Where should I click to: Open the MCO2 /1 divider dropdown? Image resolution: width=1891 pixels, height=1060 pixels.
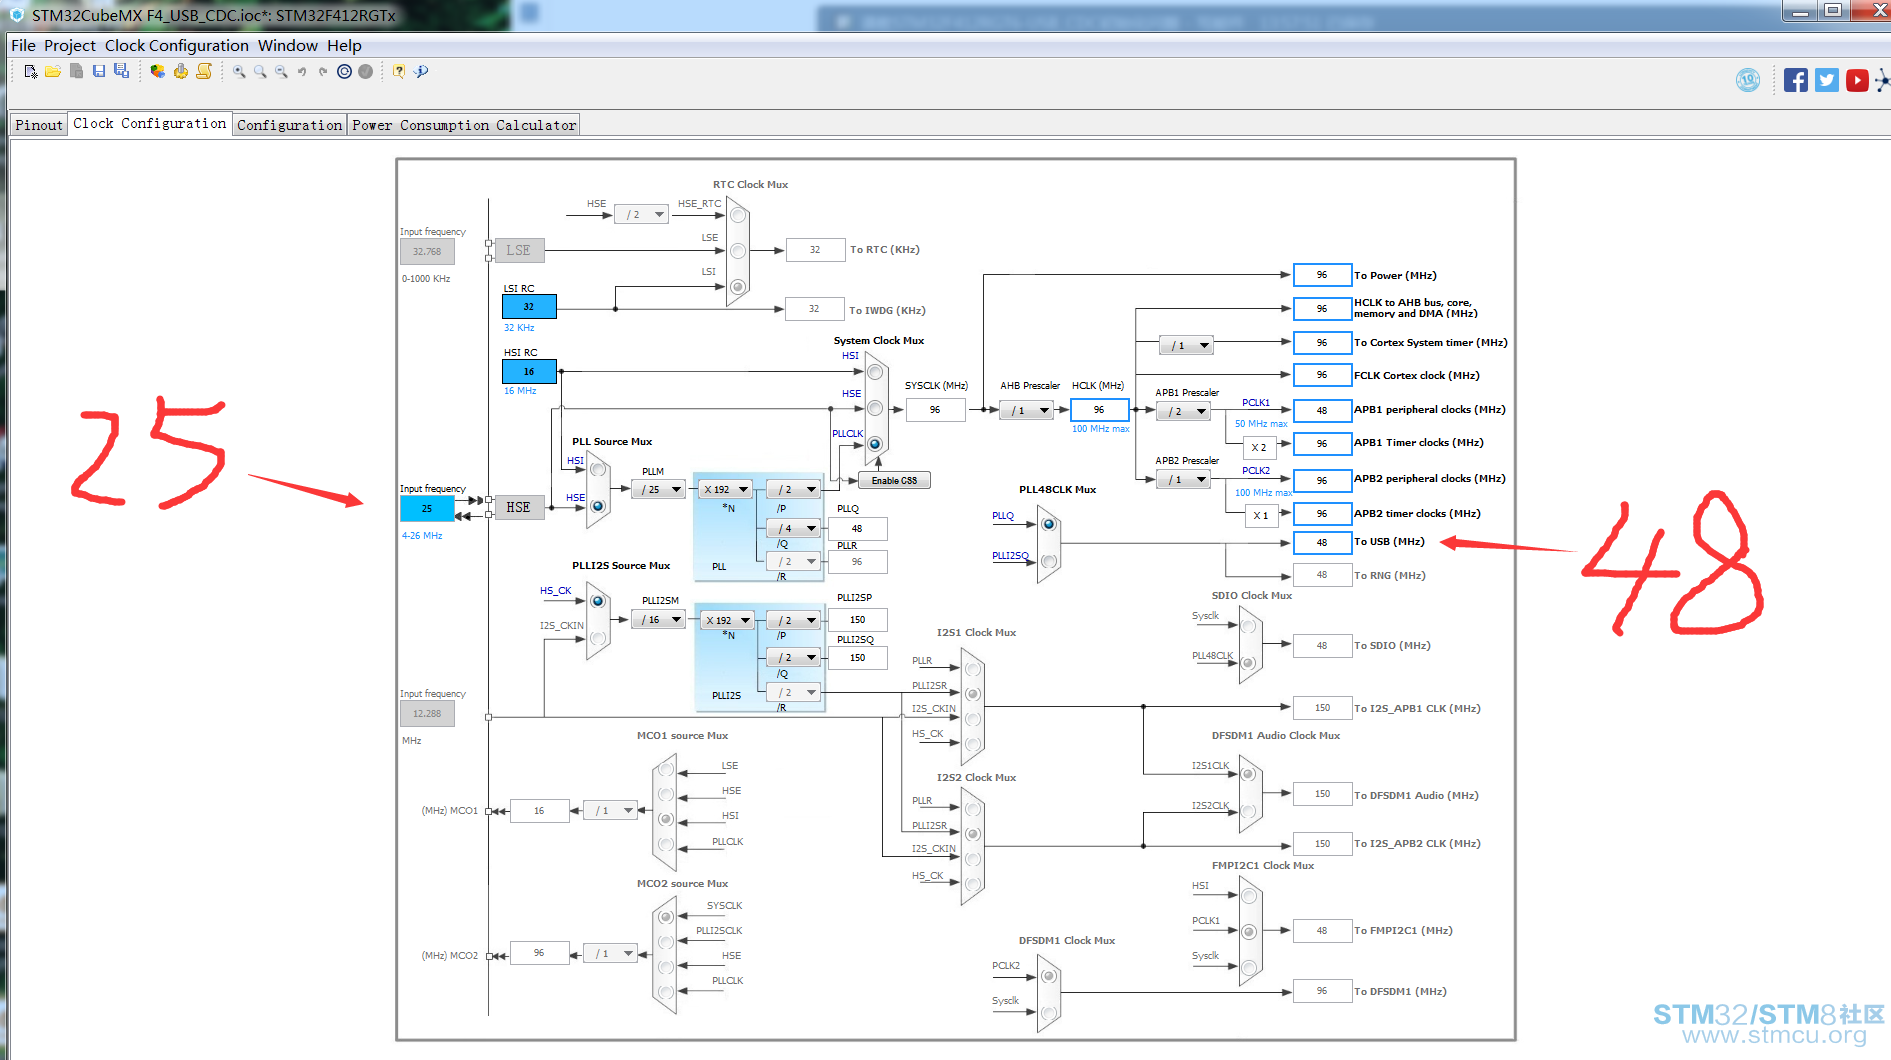click(610, 954)
